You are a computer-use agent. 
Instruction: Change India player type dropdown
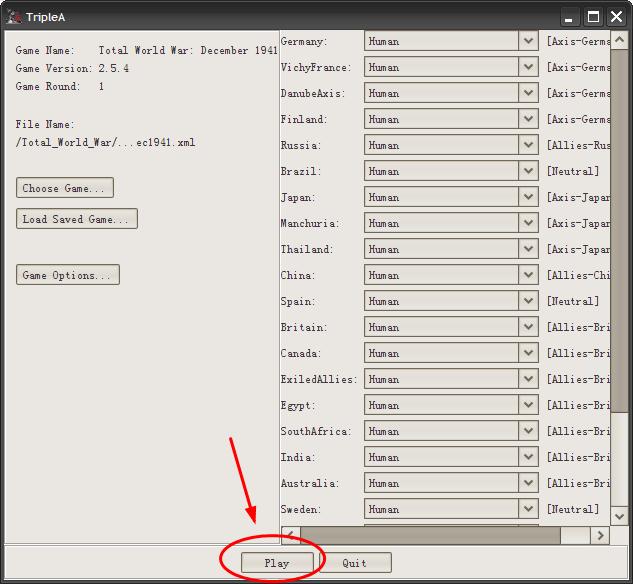pyautogui.click(x=451, y=457)
